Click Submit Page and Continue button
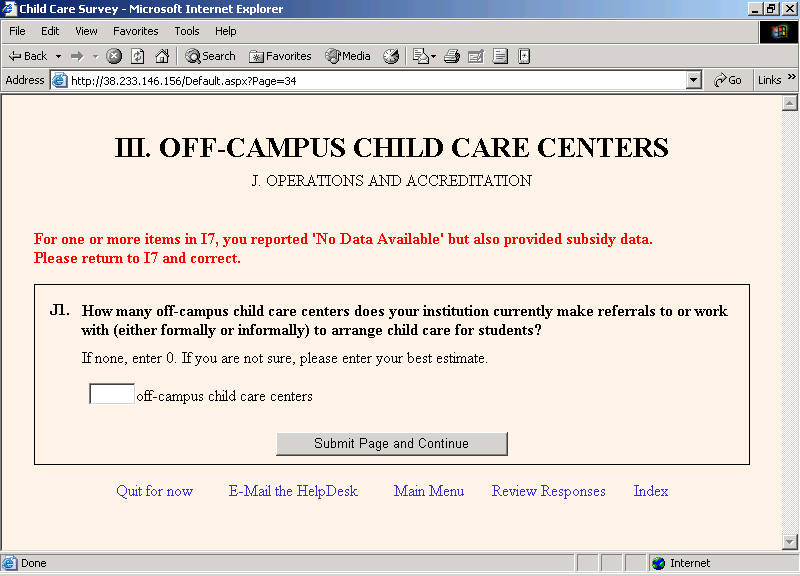Viewport: 800px width, 576px height. click(x=392, y=444)
